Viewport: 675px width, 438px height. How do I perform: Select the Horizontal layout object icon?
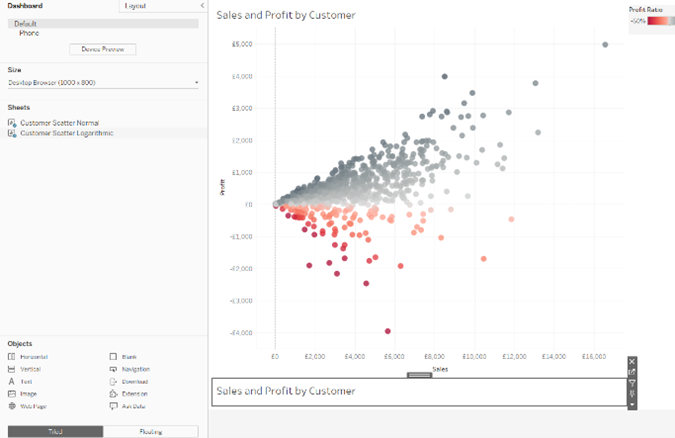pos(11,356)
